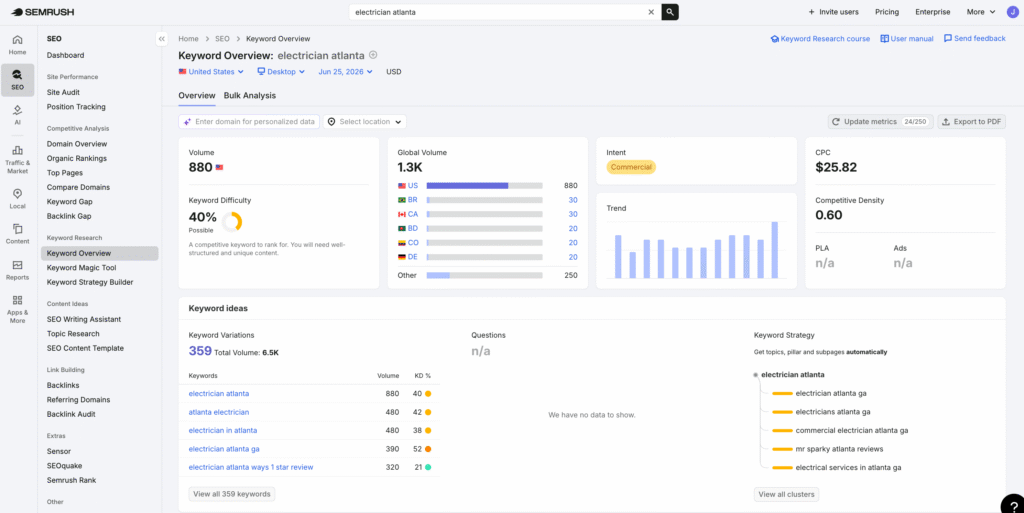
Task: Select commercial electrician atlanta ga cluster
Action: [x=852, y=430]
